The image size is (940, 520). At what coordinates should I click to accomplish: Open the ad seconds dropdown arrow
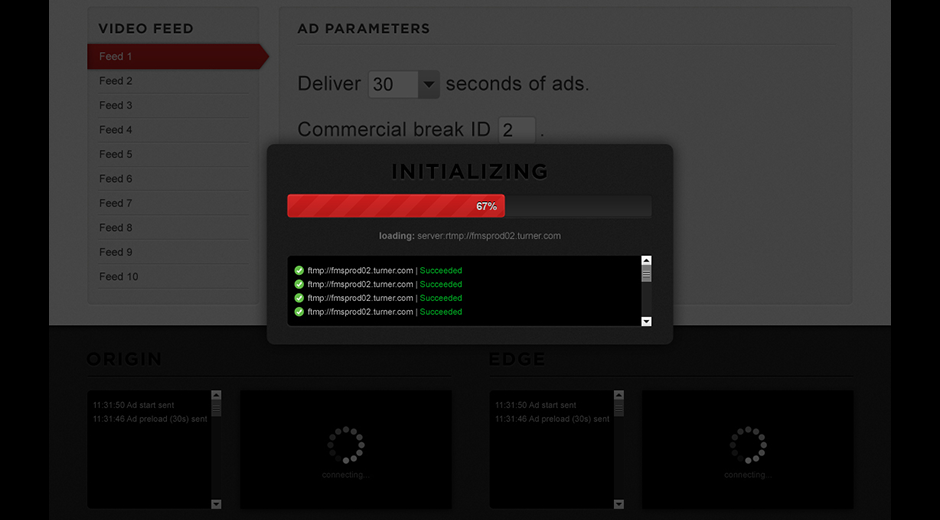coord(429,85)
